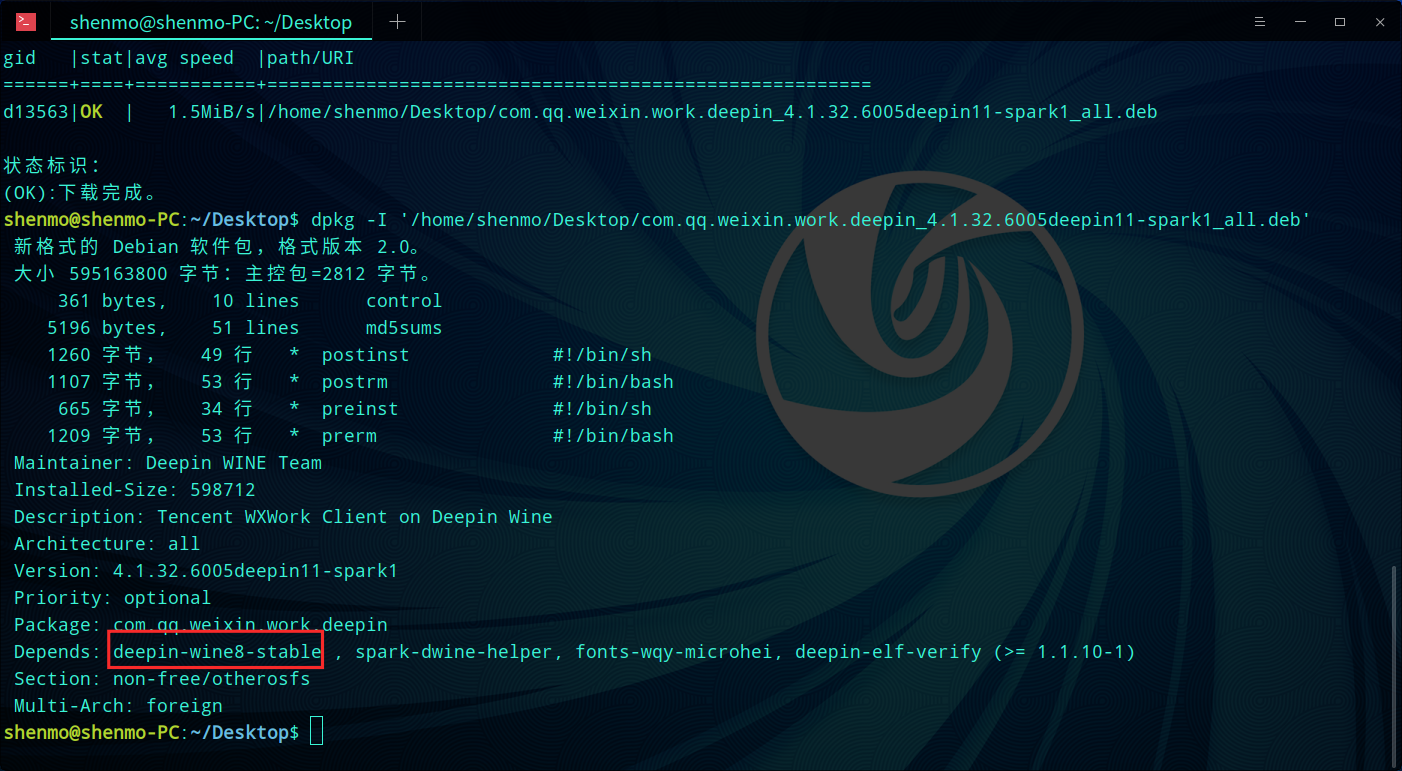This screenshot has height=771, width=1402.
Task: Click the prompt before the dpkg command
Action: click(151, 220)
